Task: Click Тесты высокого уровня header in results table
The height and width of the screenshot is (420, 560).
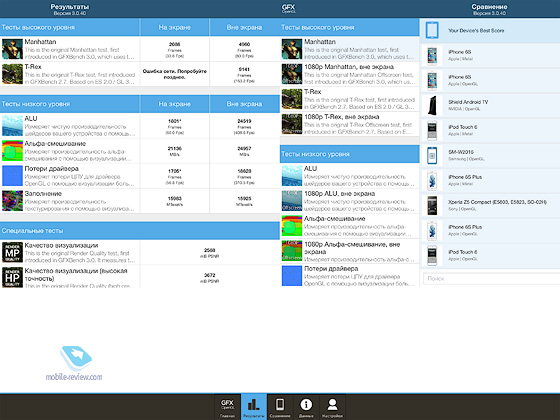Action: (70, 28)
